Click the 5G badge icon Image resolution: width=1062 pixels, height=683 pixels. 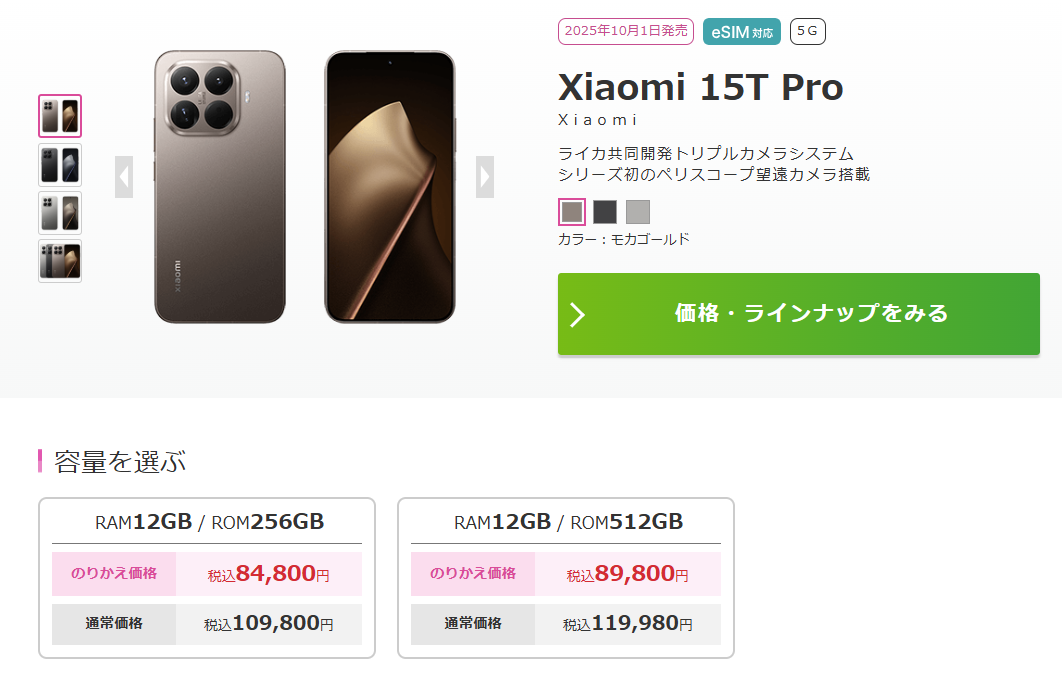click(807, 31)
